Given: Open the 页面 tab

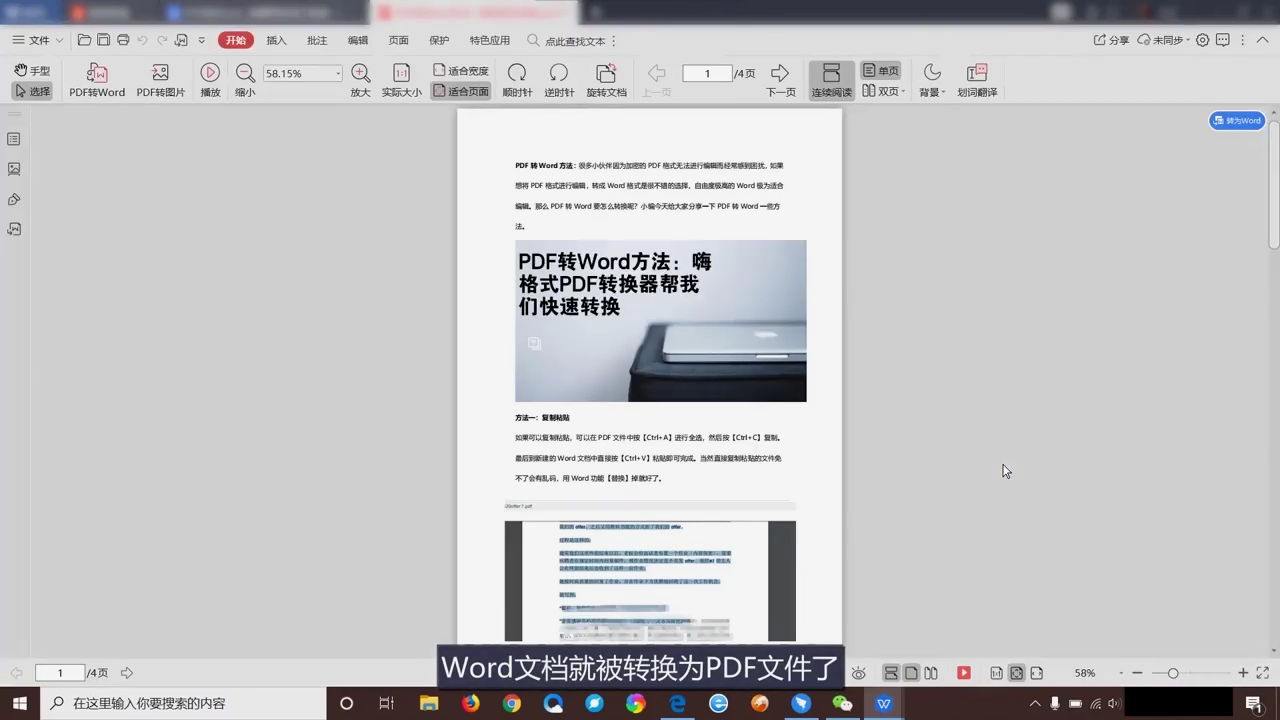Looking at the screenshot, I should [398, 40].
